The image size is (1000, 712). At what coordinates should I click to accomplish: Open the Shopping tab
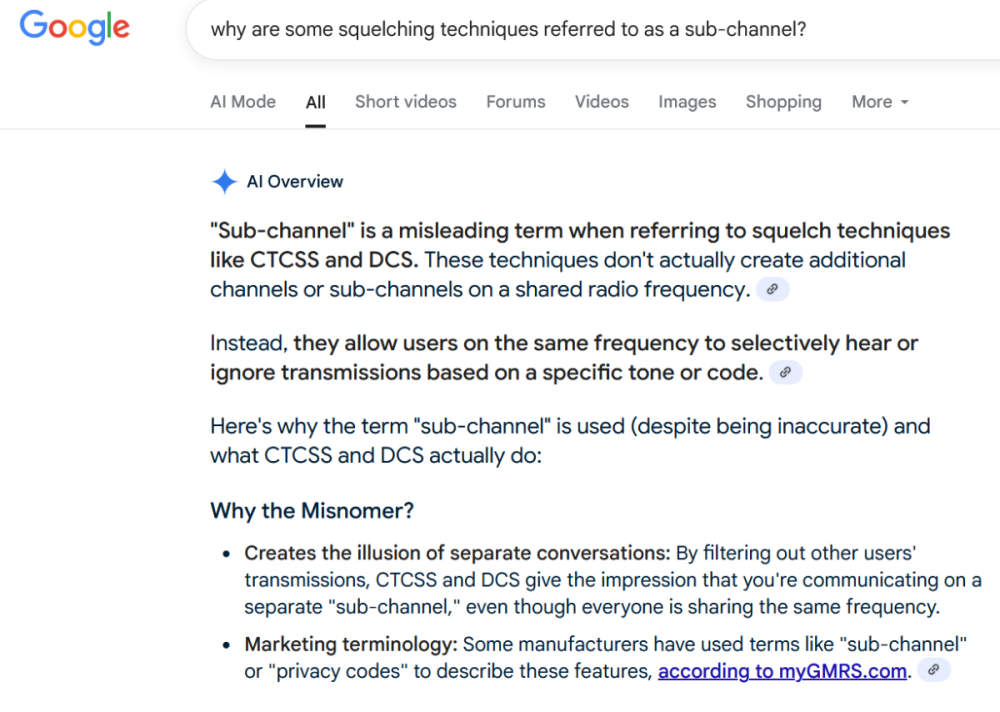pyautogui.click(x=783, y=102)
